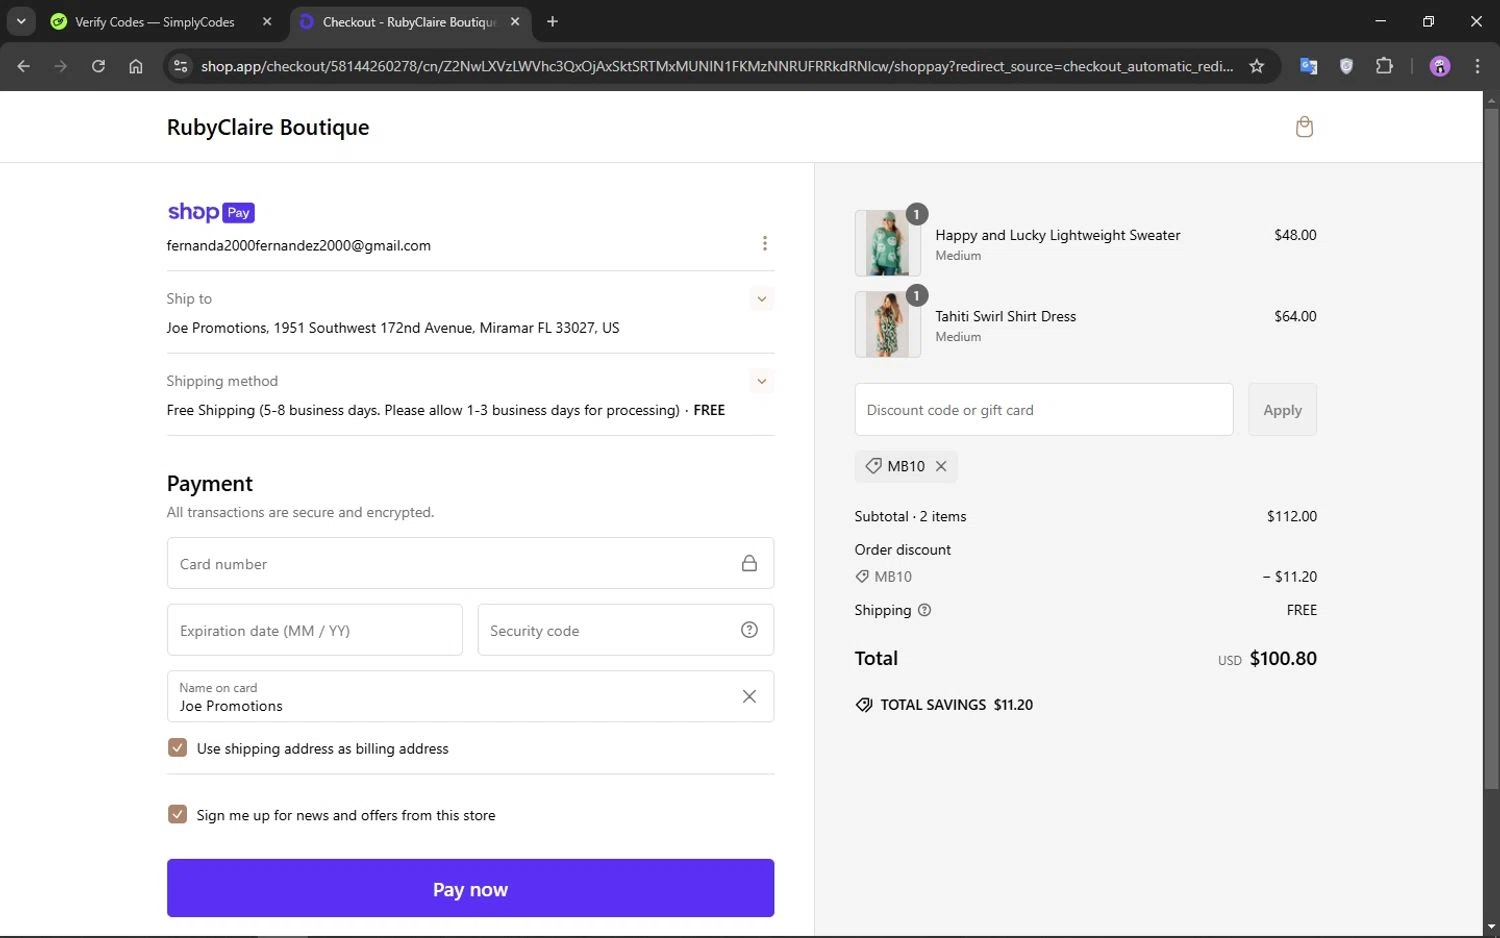Open the shopping bag cart icon
This screenshot has width=1500, height=938.
click(1304, 127)
